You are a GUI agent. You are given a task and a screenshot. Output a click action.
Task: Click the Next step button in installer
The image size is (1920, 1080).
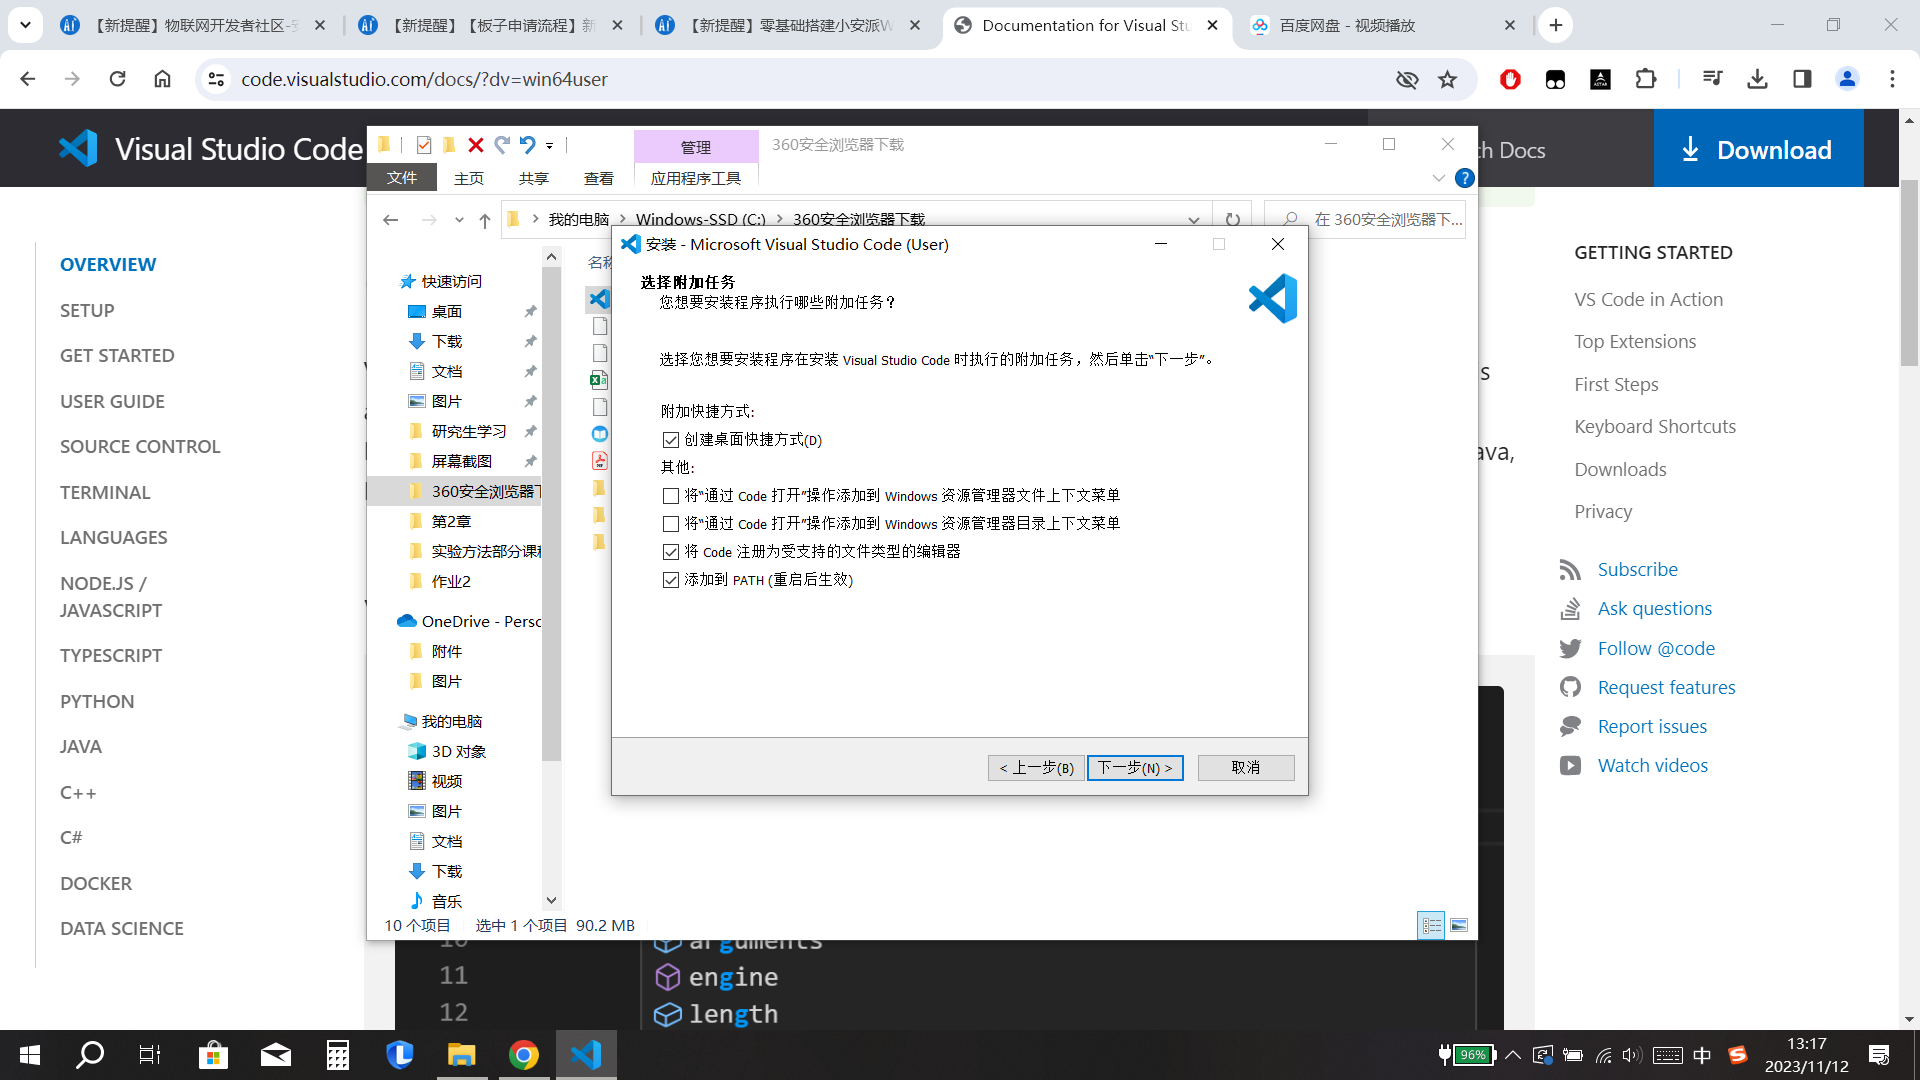1134,767
